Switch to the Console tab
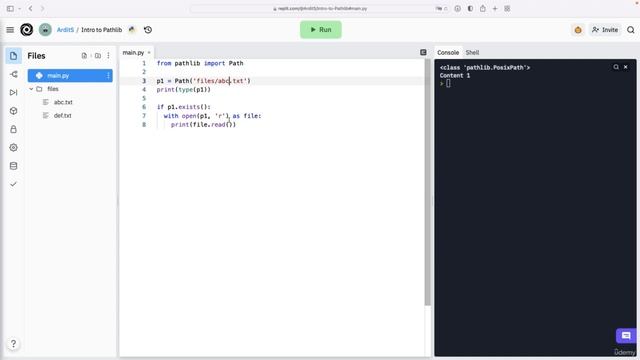Screen dimensions: 640x360 point(448,53)
